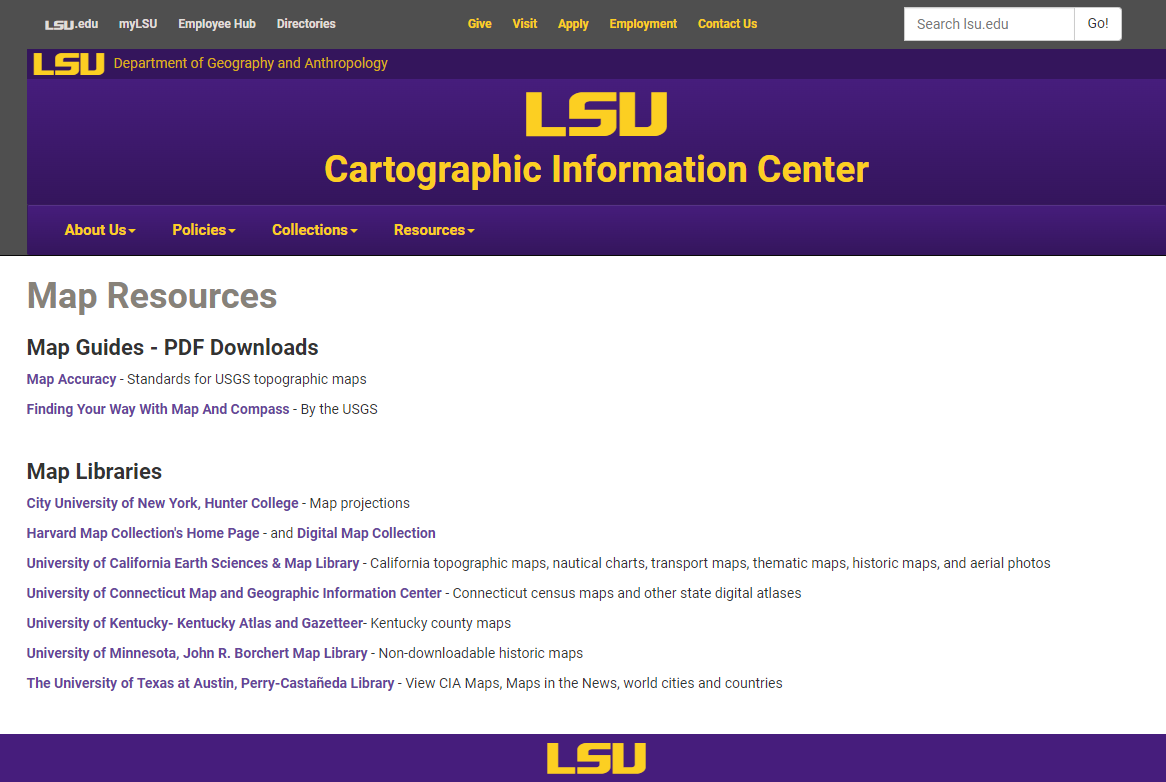The width and height of the screenshot is (1166, 782).
Task: Open the Employee Hub link
Action: click(216, 24)
